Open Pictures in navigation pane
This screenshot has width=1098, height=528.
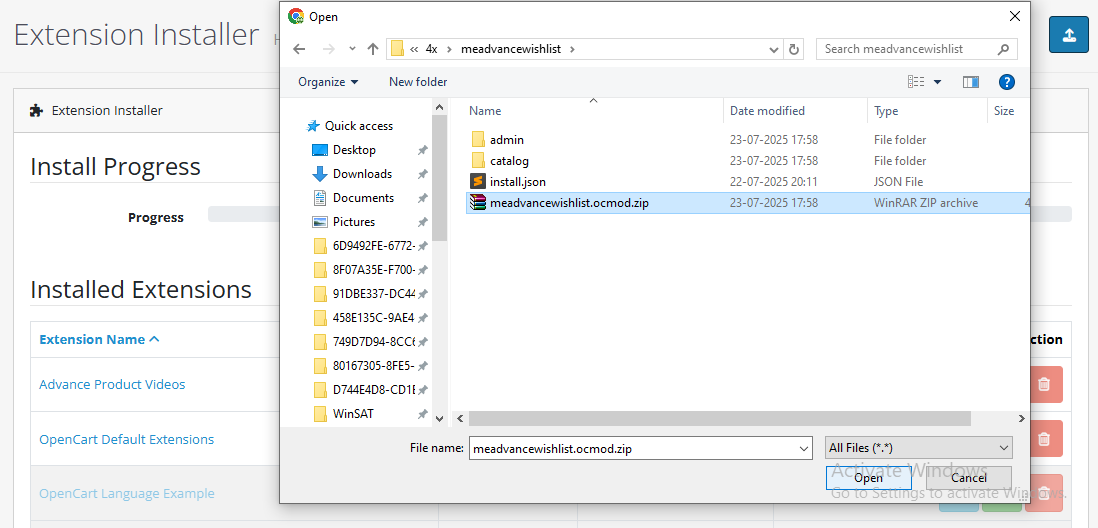[354, 221]
